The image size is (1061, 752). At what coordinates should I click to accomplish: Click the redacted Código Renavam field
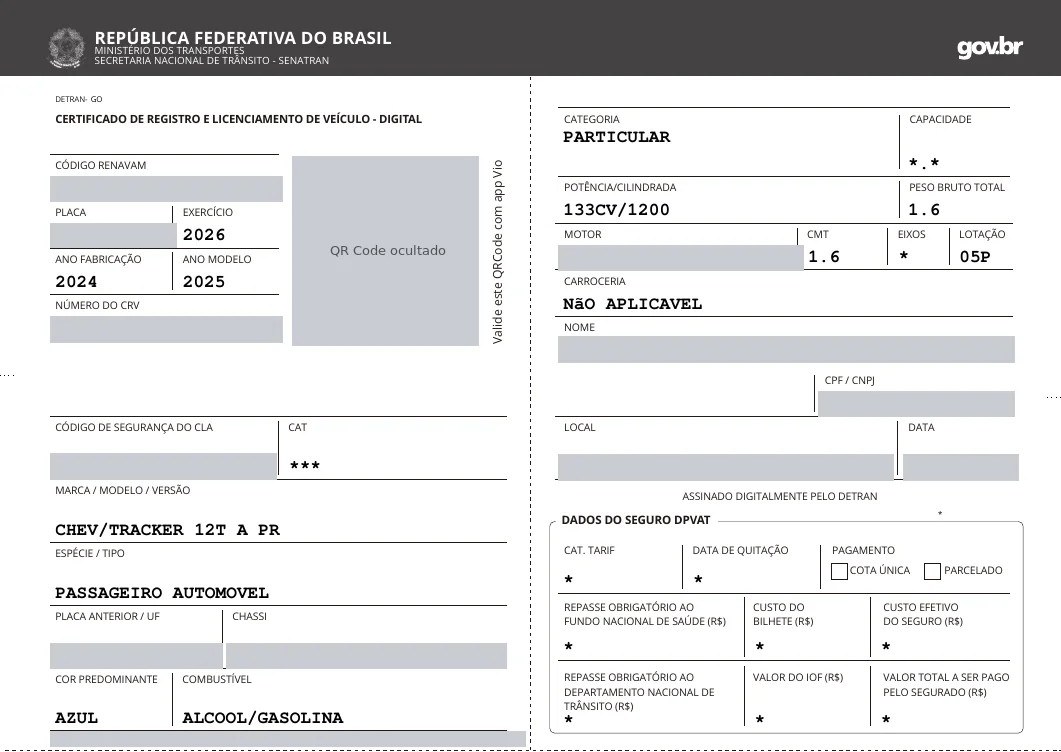click(x=166, y=189)
